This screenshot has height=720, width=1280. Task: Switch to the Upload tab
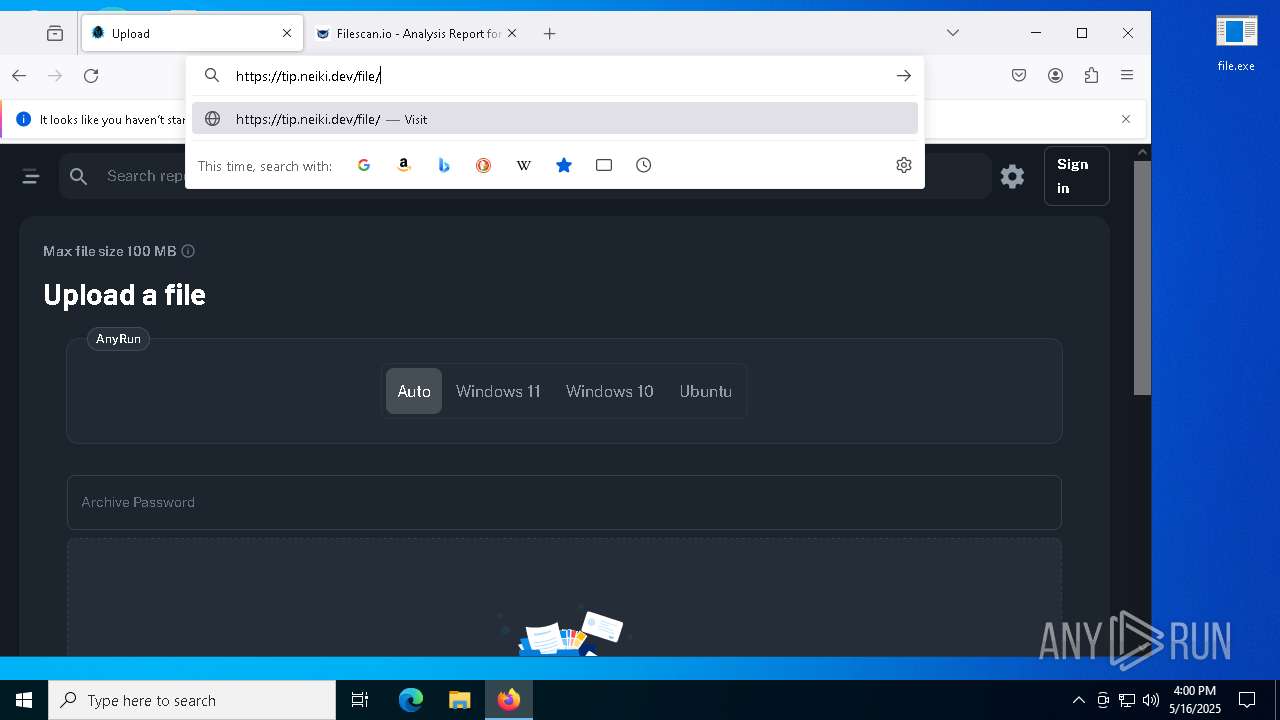click(x=191, y=33)
